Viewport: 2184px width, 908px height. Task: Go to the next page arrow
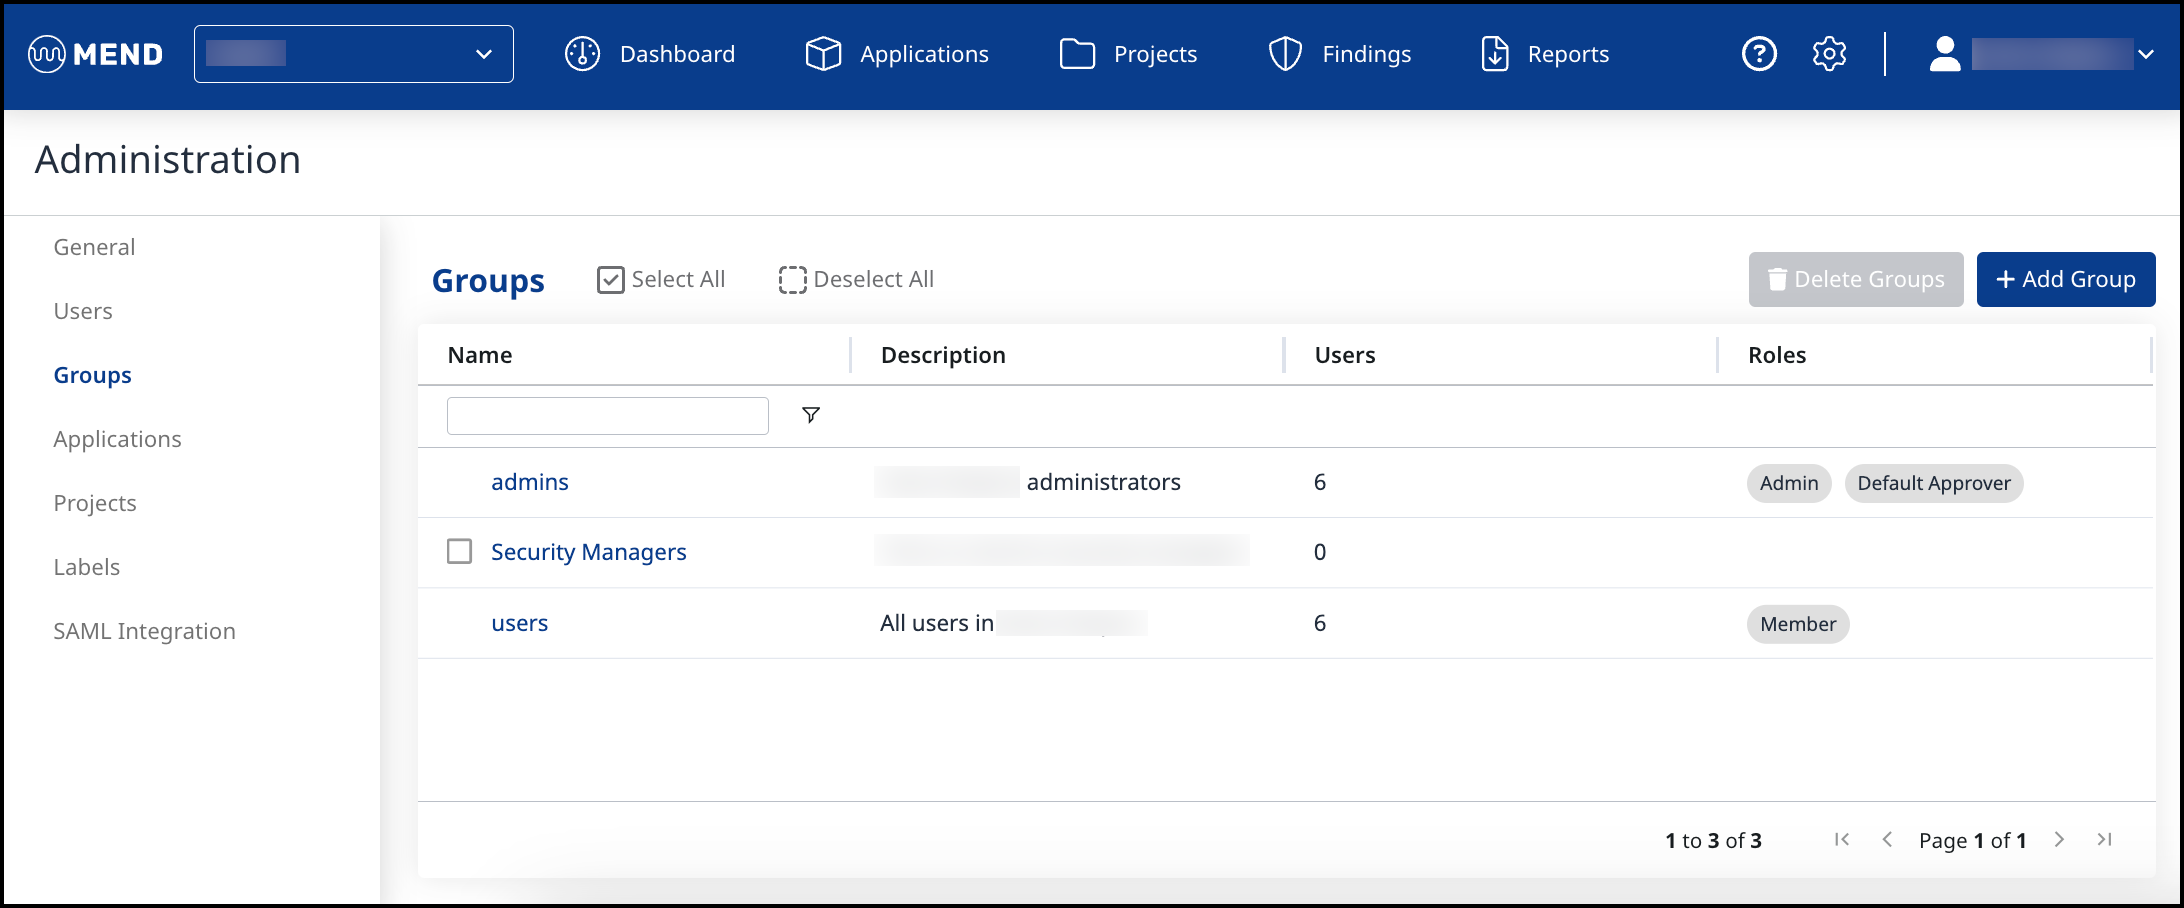click(2059, 840)
